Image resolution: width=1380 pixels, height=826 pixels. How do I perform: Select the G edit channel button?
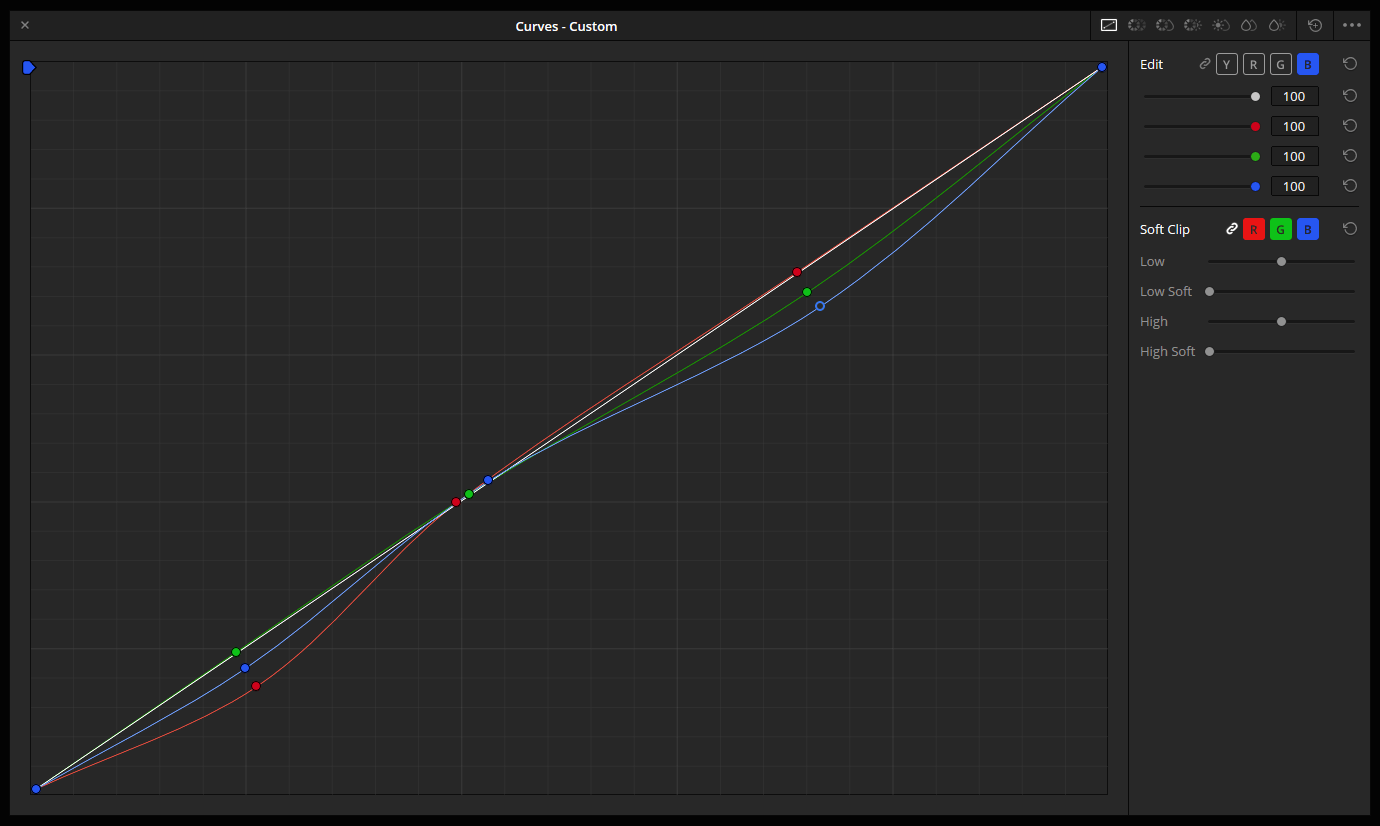(x=1280, y=64)
